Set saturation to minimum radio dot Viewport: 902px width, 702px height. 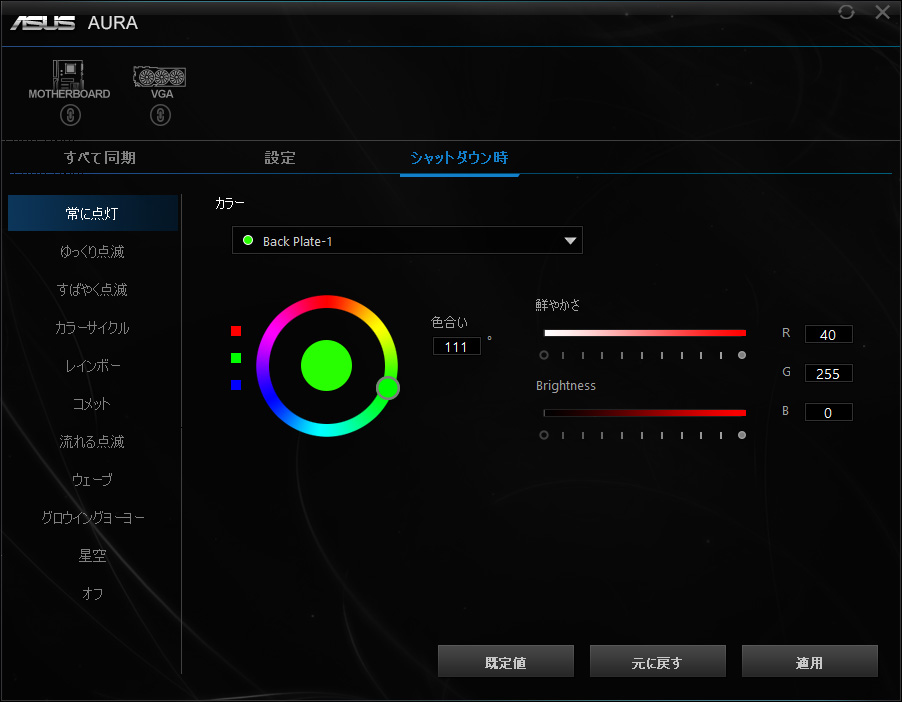tap(544, 355)
